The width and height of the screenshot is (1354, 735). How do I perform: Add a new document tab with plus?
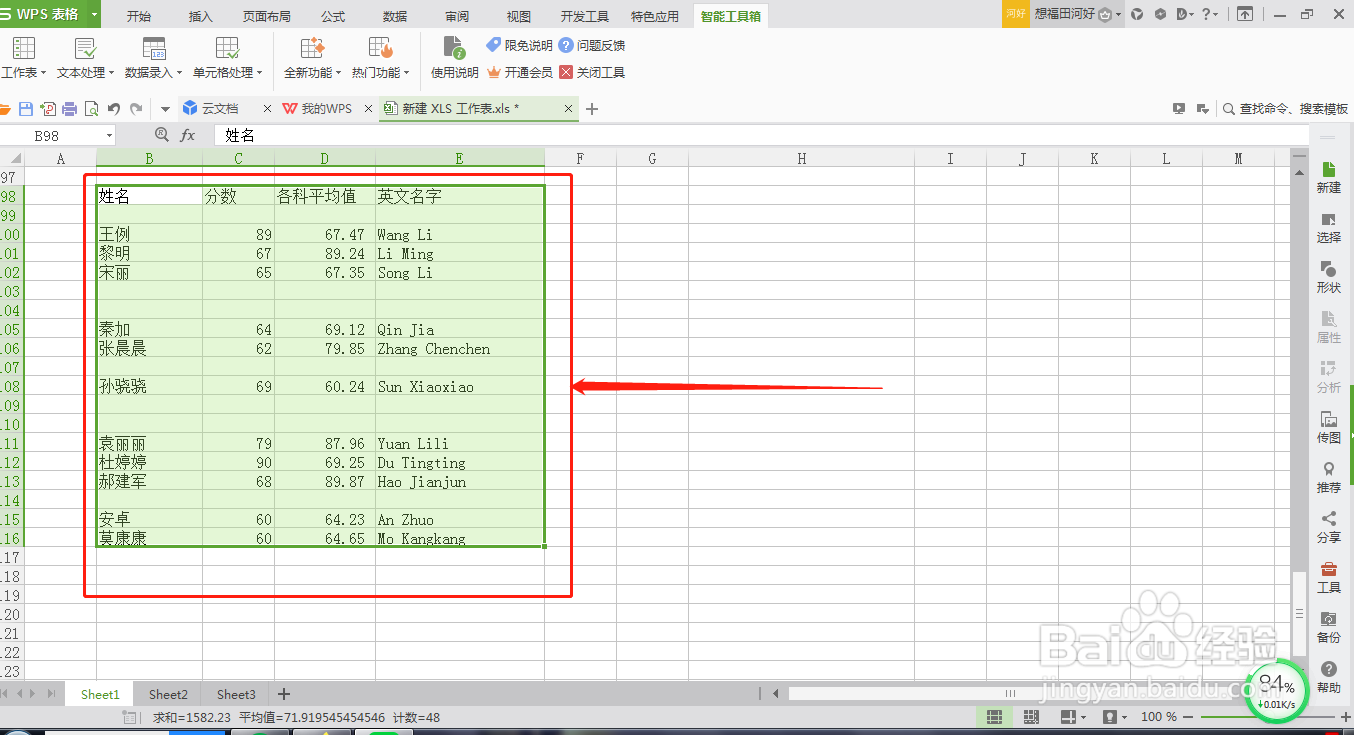[x=592, y=108]
